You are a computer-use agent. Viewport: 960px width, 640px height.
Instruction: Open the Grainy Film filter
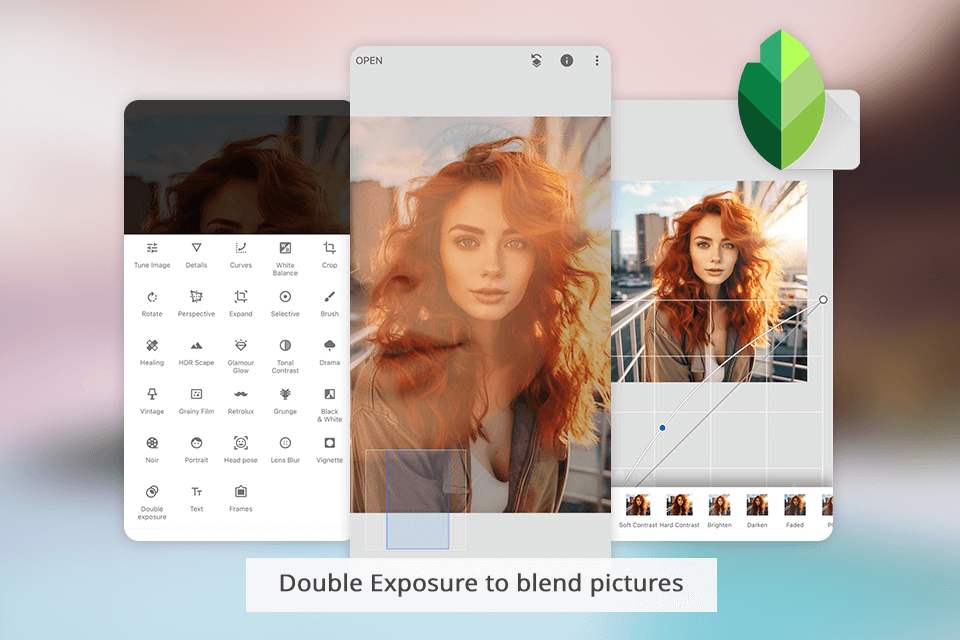pyautogui.click(x=197, y=402)
